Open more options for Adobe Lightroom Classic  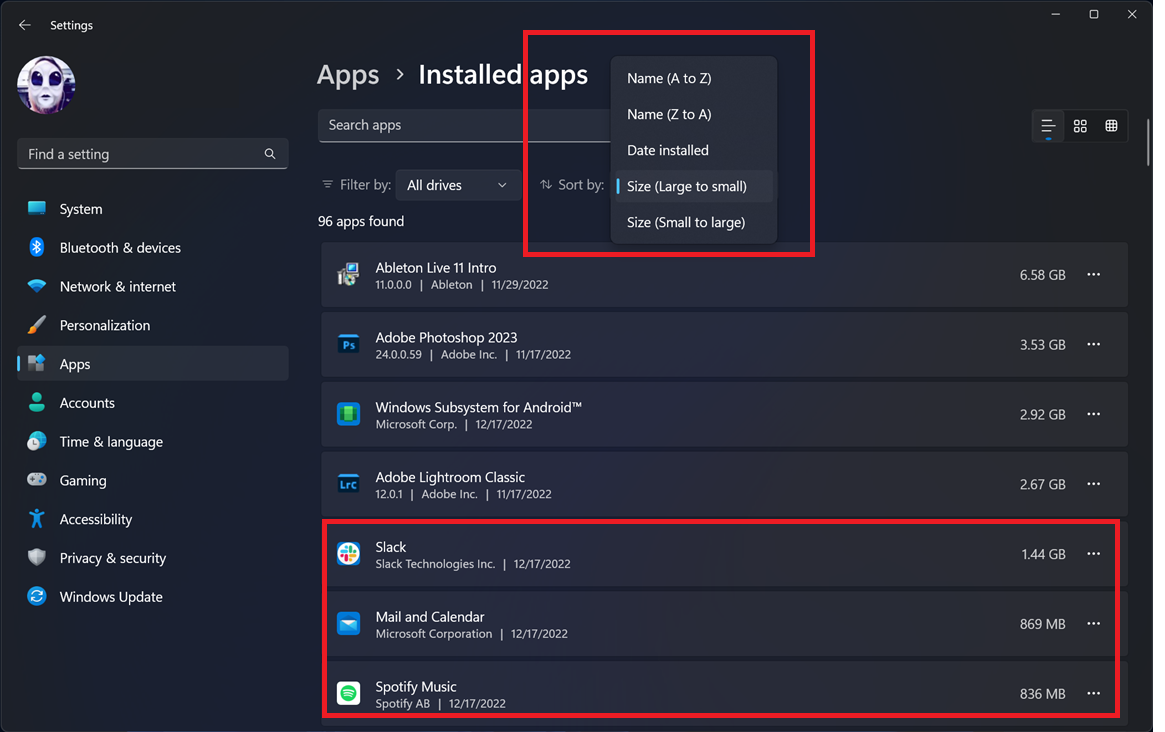[1093, 483]
